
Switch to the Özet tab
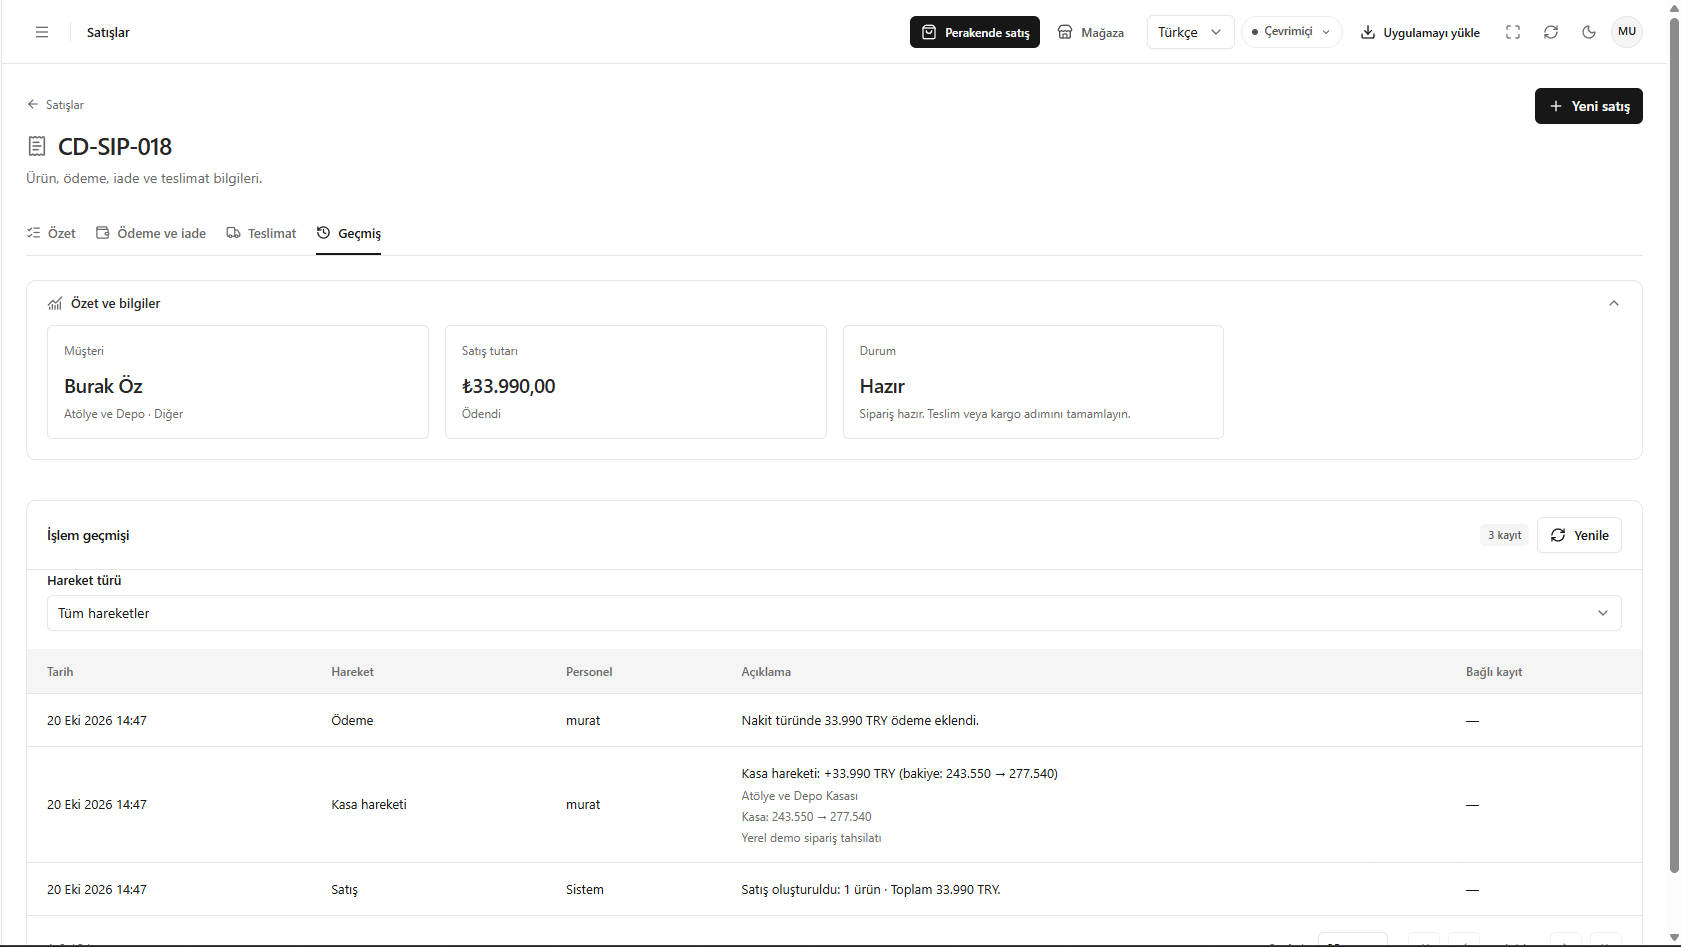(51, 233)
